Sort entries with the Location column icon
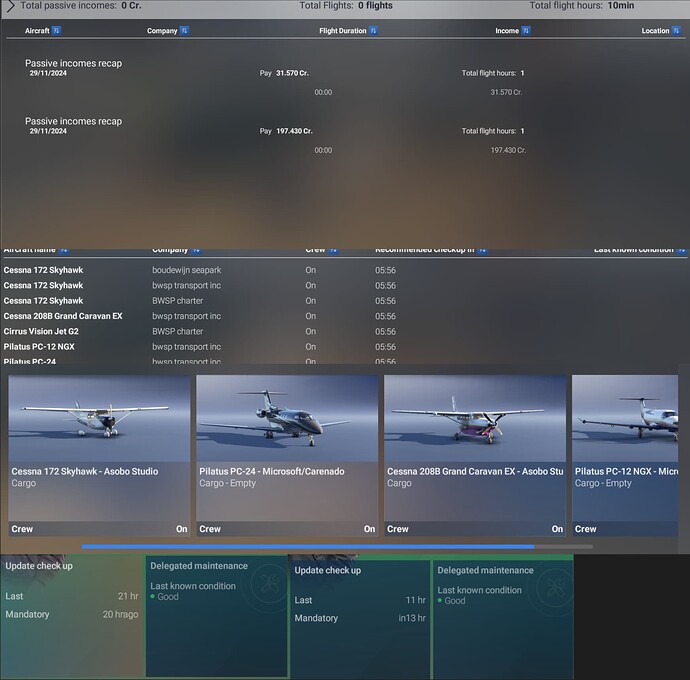This screenshot has width=690, height=680. tap(676, 30)
